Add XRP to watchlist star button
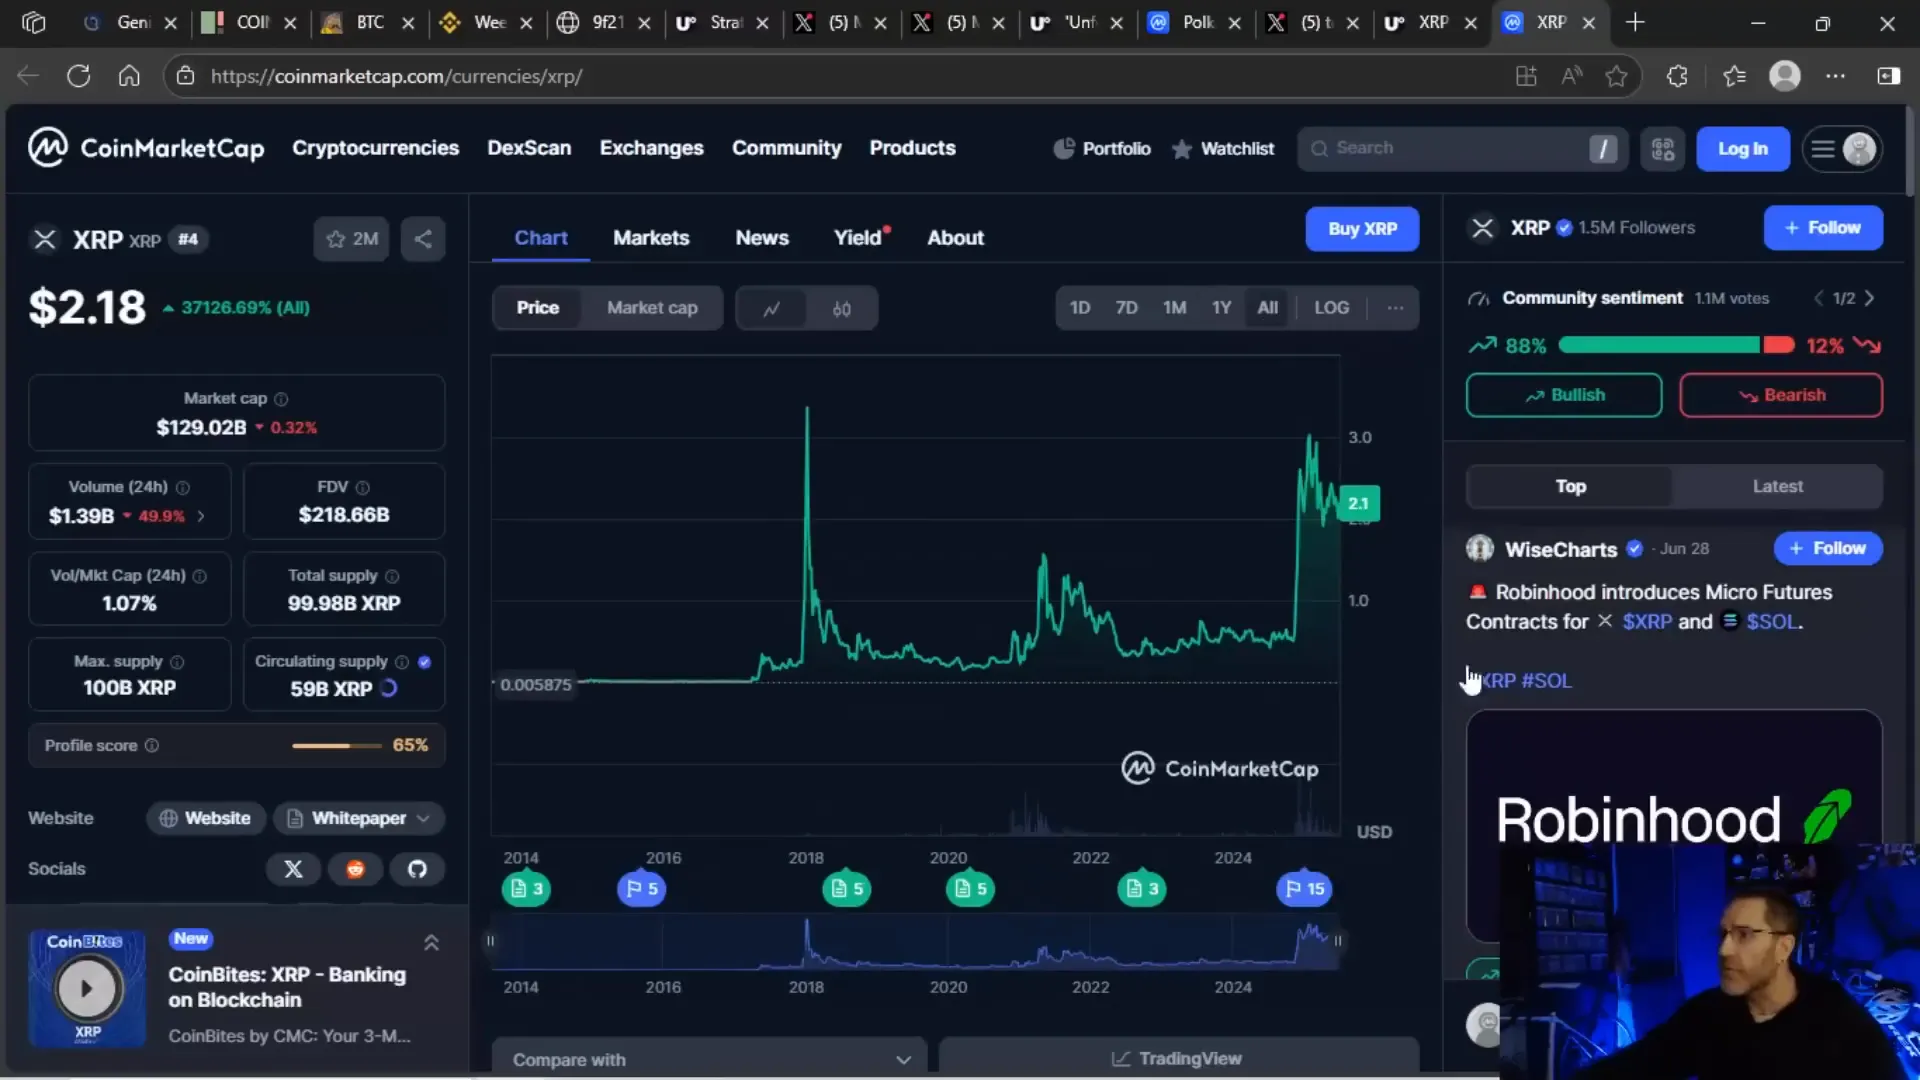 point(351,239)
